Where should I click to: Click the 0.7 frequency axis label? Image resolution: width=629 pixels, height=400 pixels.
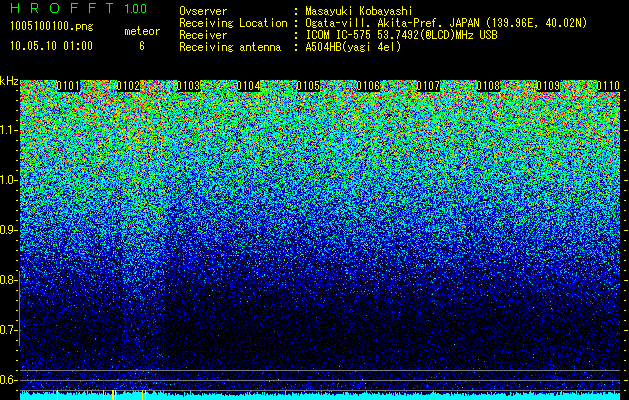[x=9, y=330]
